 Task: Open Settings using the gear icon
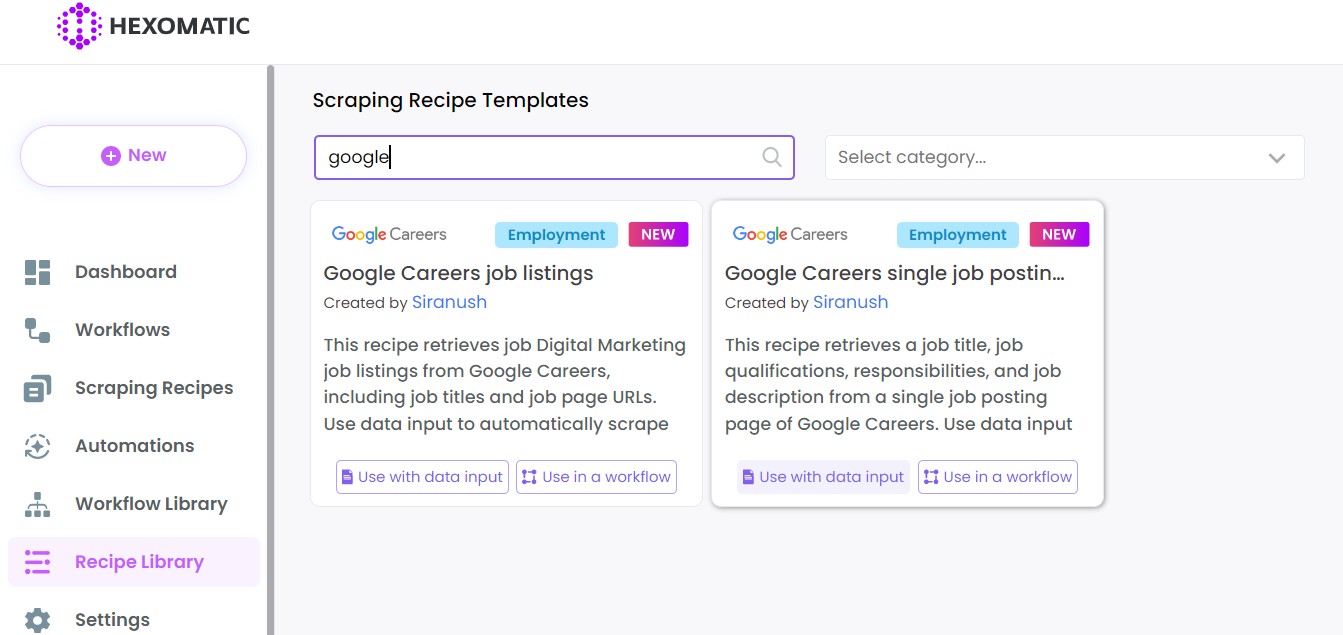38,619
